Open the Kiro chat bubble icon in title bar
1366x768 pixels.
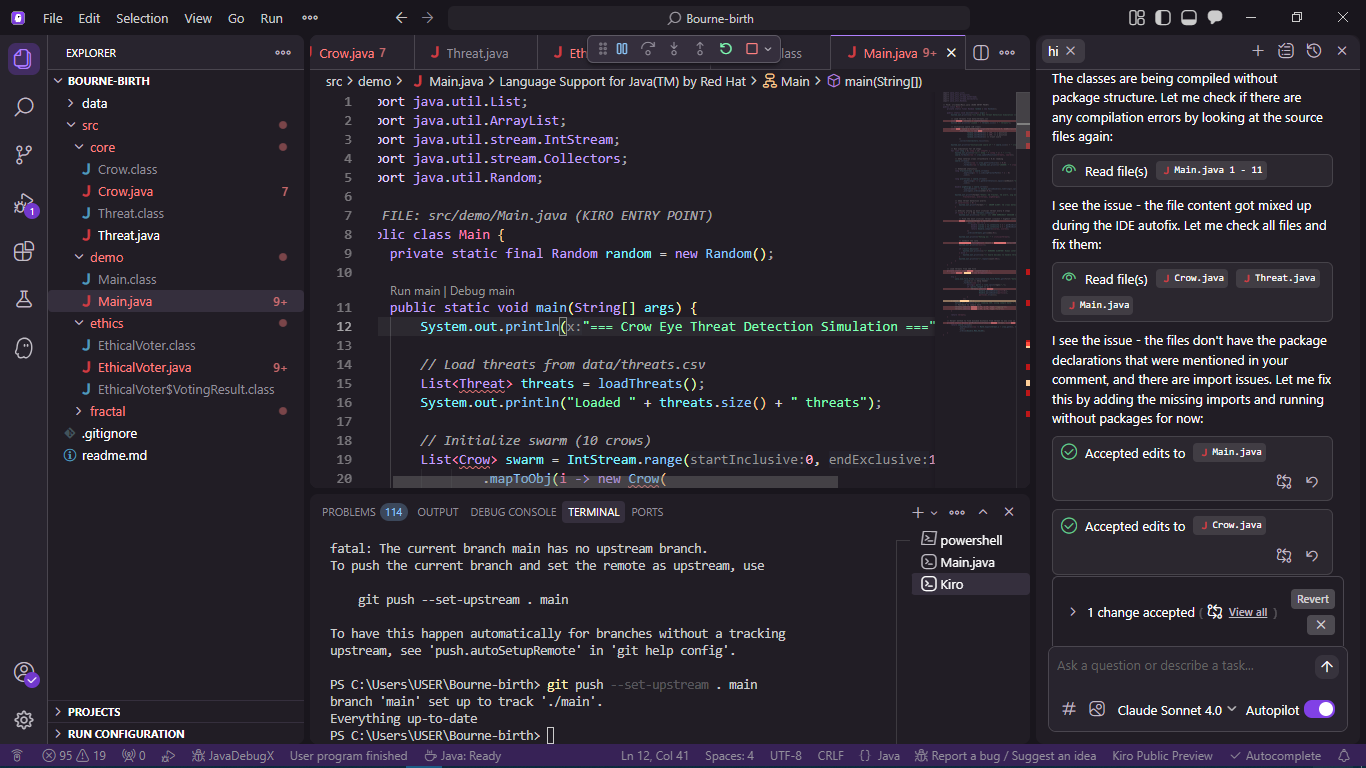pos(1215,18)
